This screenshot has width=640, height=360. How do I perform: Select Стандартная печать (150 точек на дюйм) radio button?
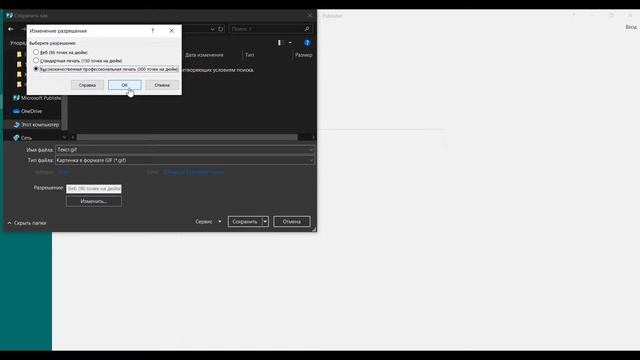pos(36,60)
